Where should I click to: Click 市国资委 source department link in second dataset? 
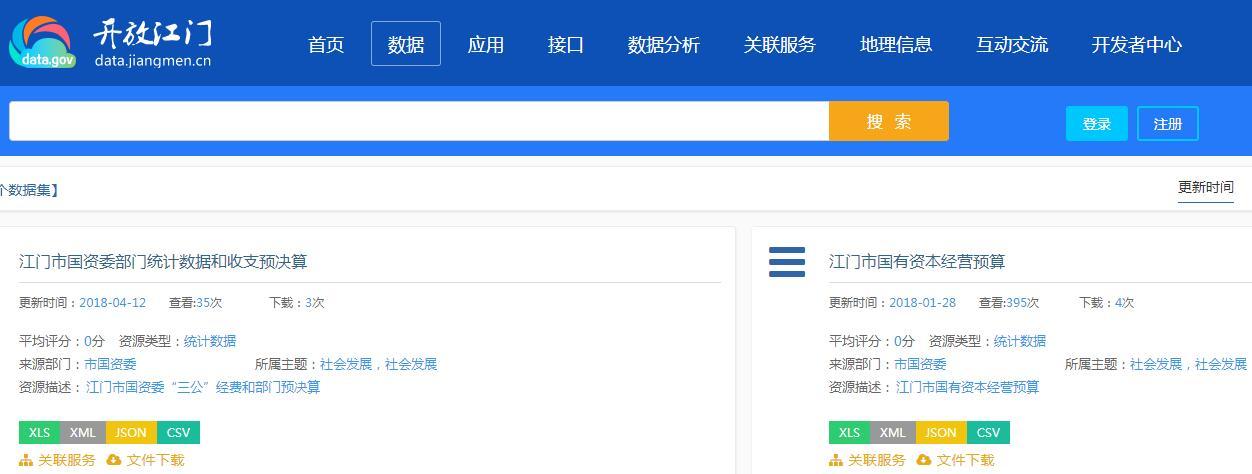[920, 364]
